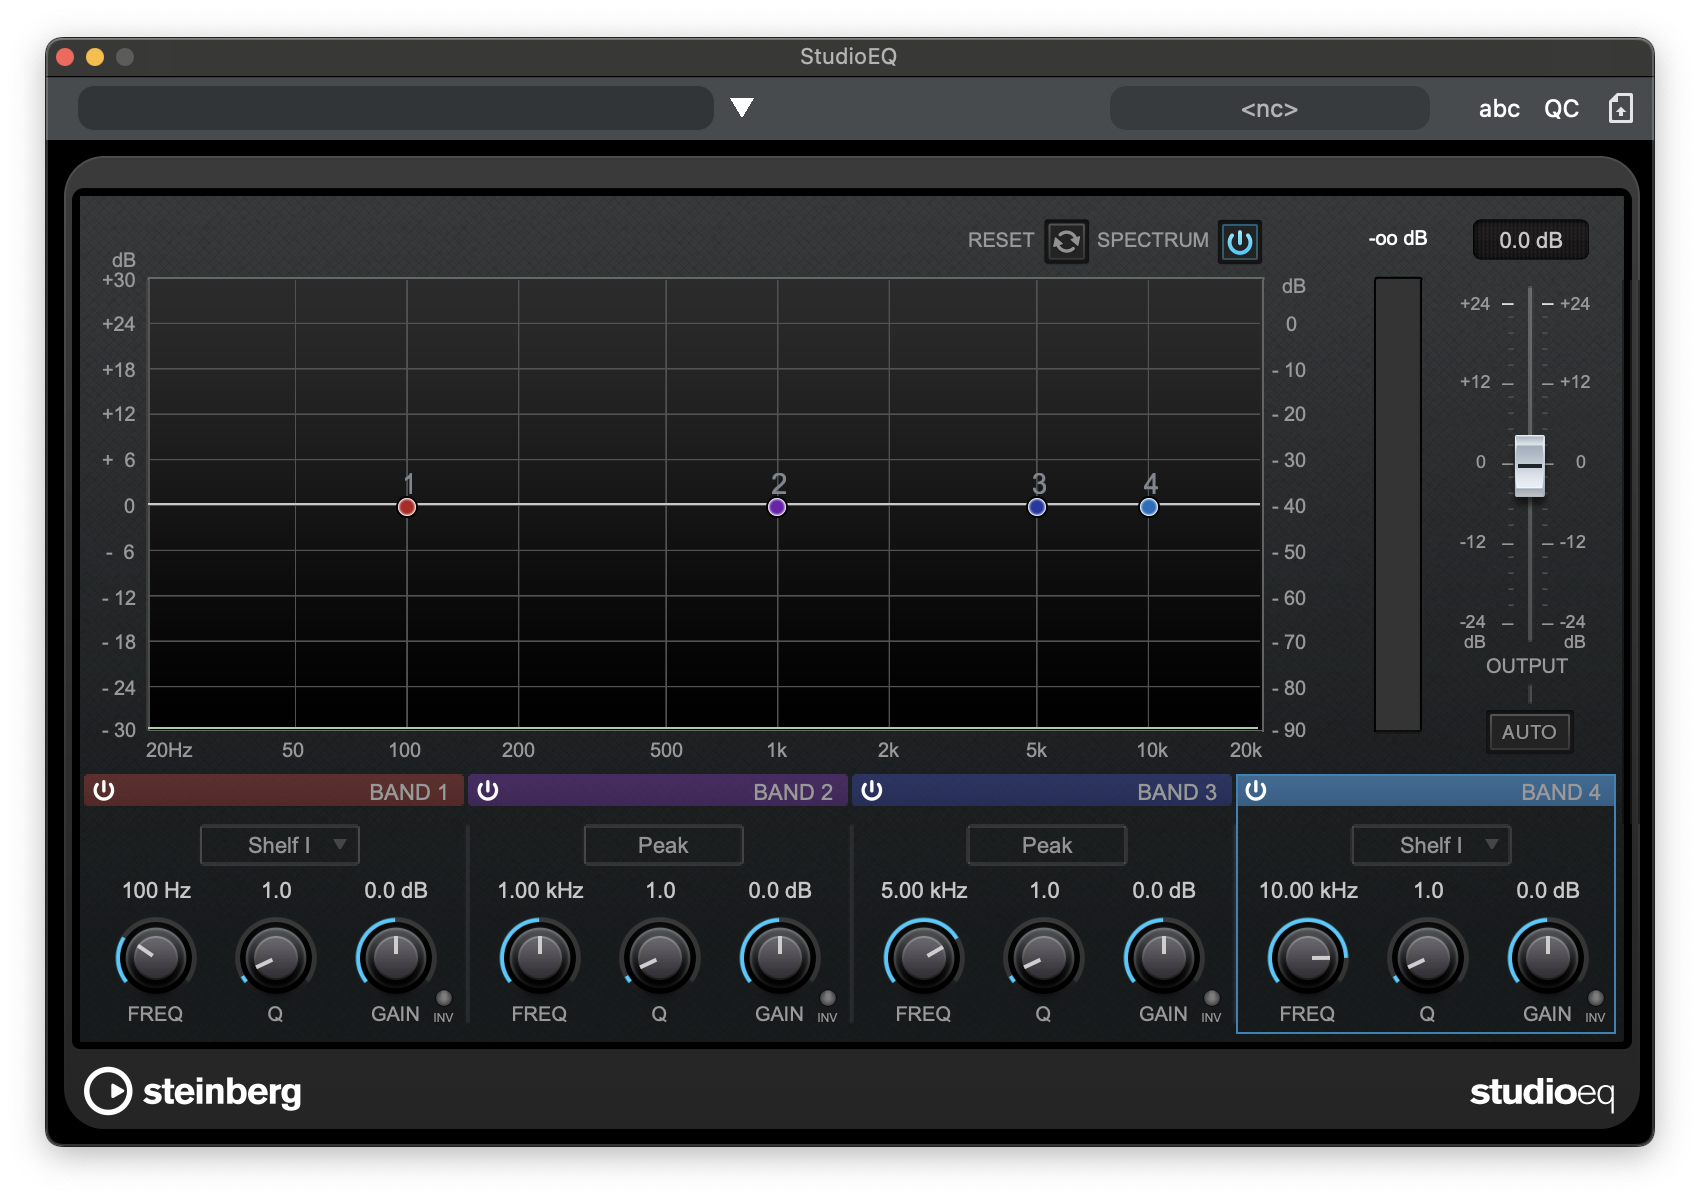Enable the AUTO output gain button

pos(1528,732)
